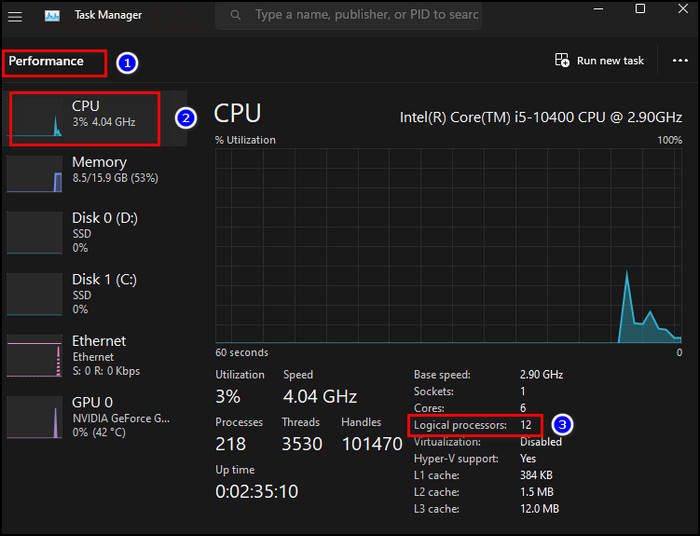Click the Base speed 2.90 GHz value
700x536 pixels.
point(541,374)
